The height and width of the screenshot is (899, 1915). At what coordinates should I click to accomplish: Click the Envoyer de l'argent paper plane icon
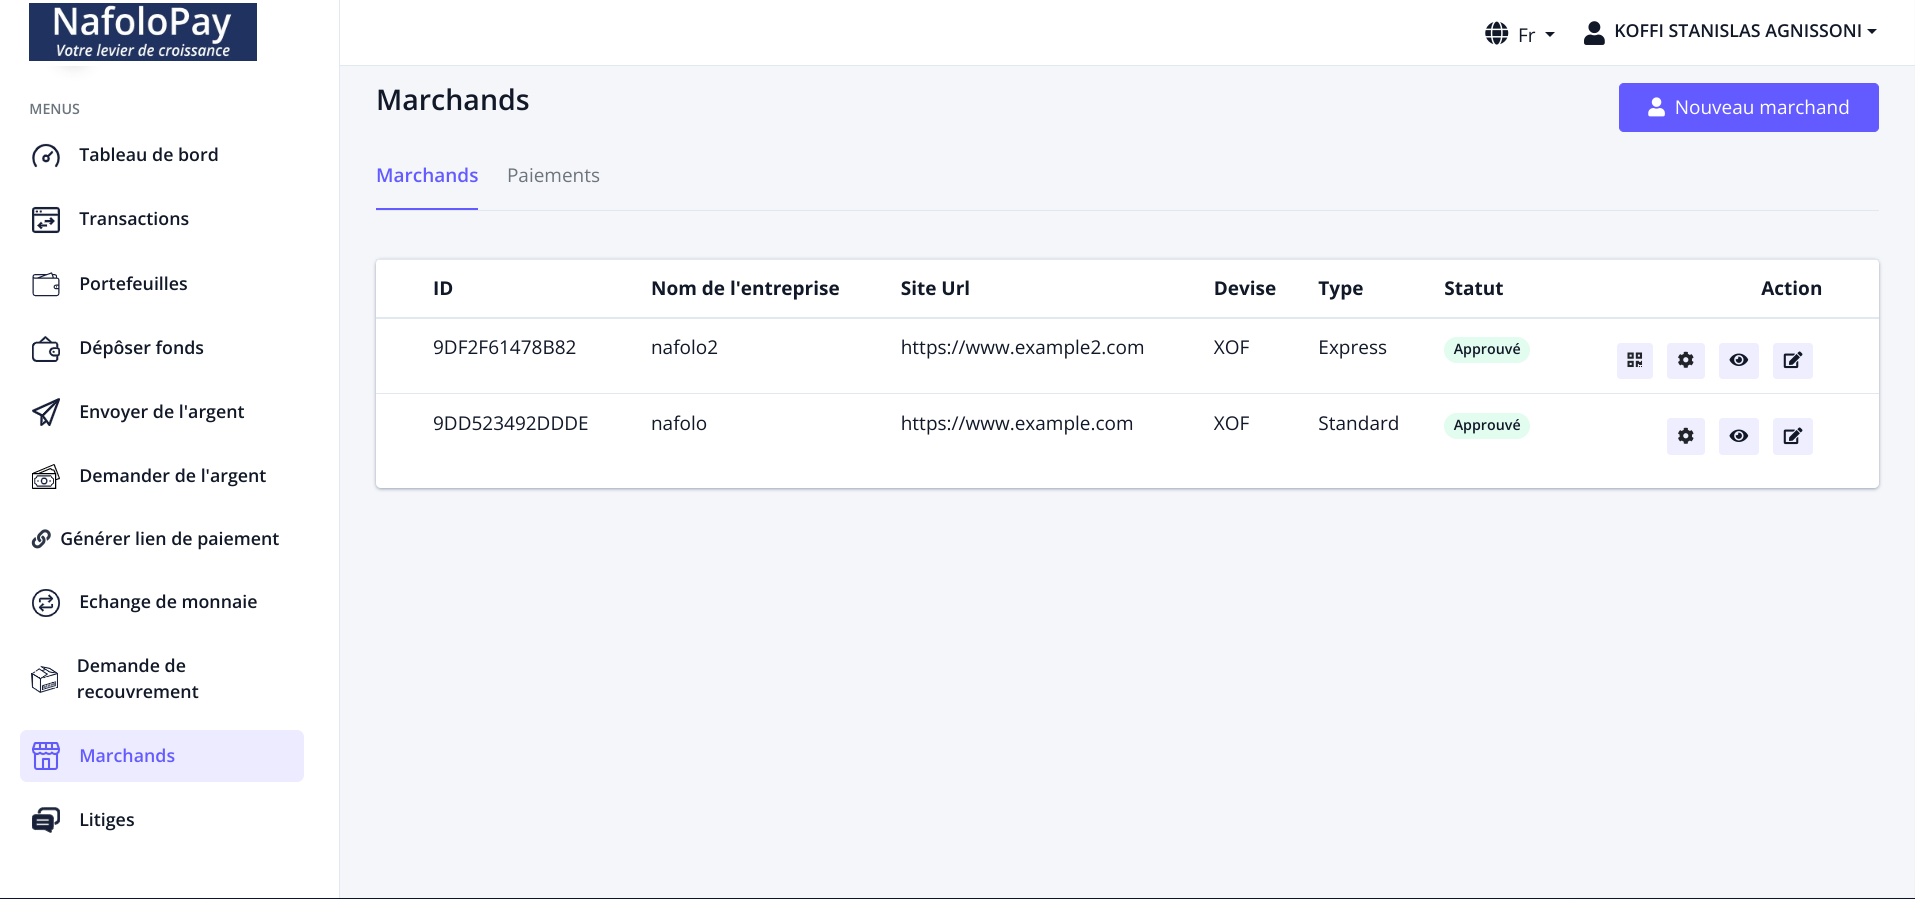coord(46,412)
